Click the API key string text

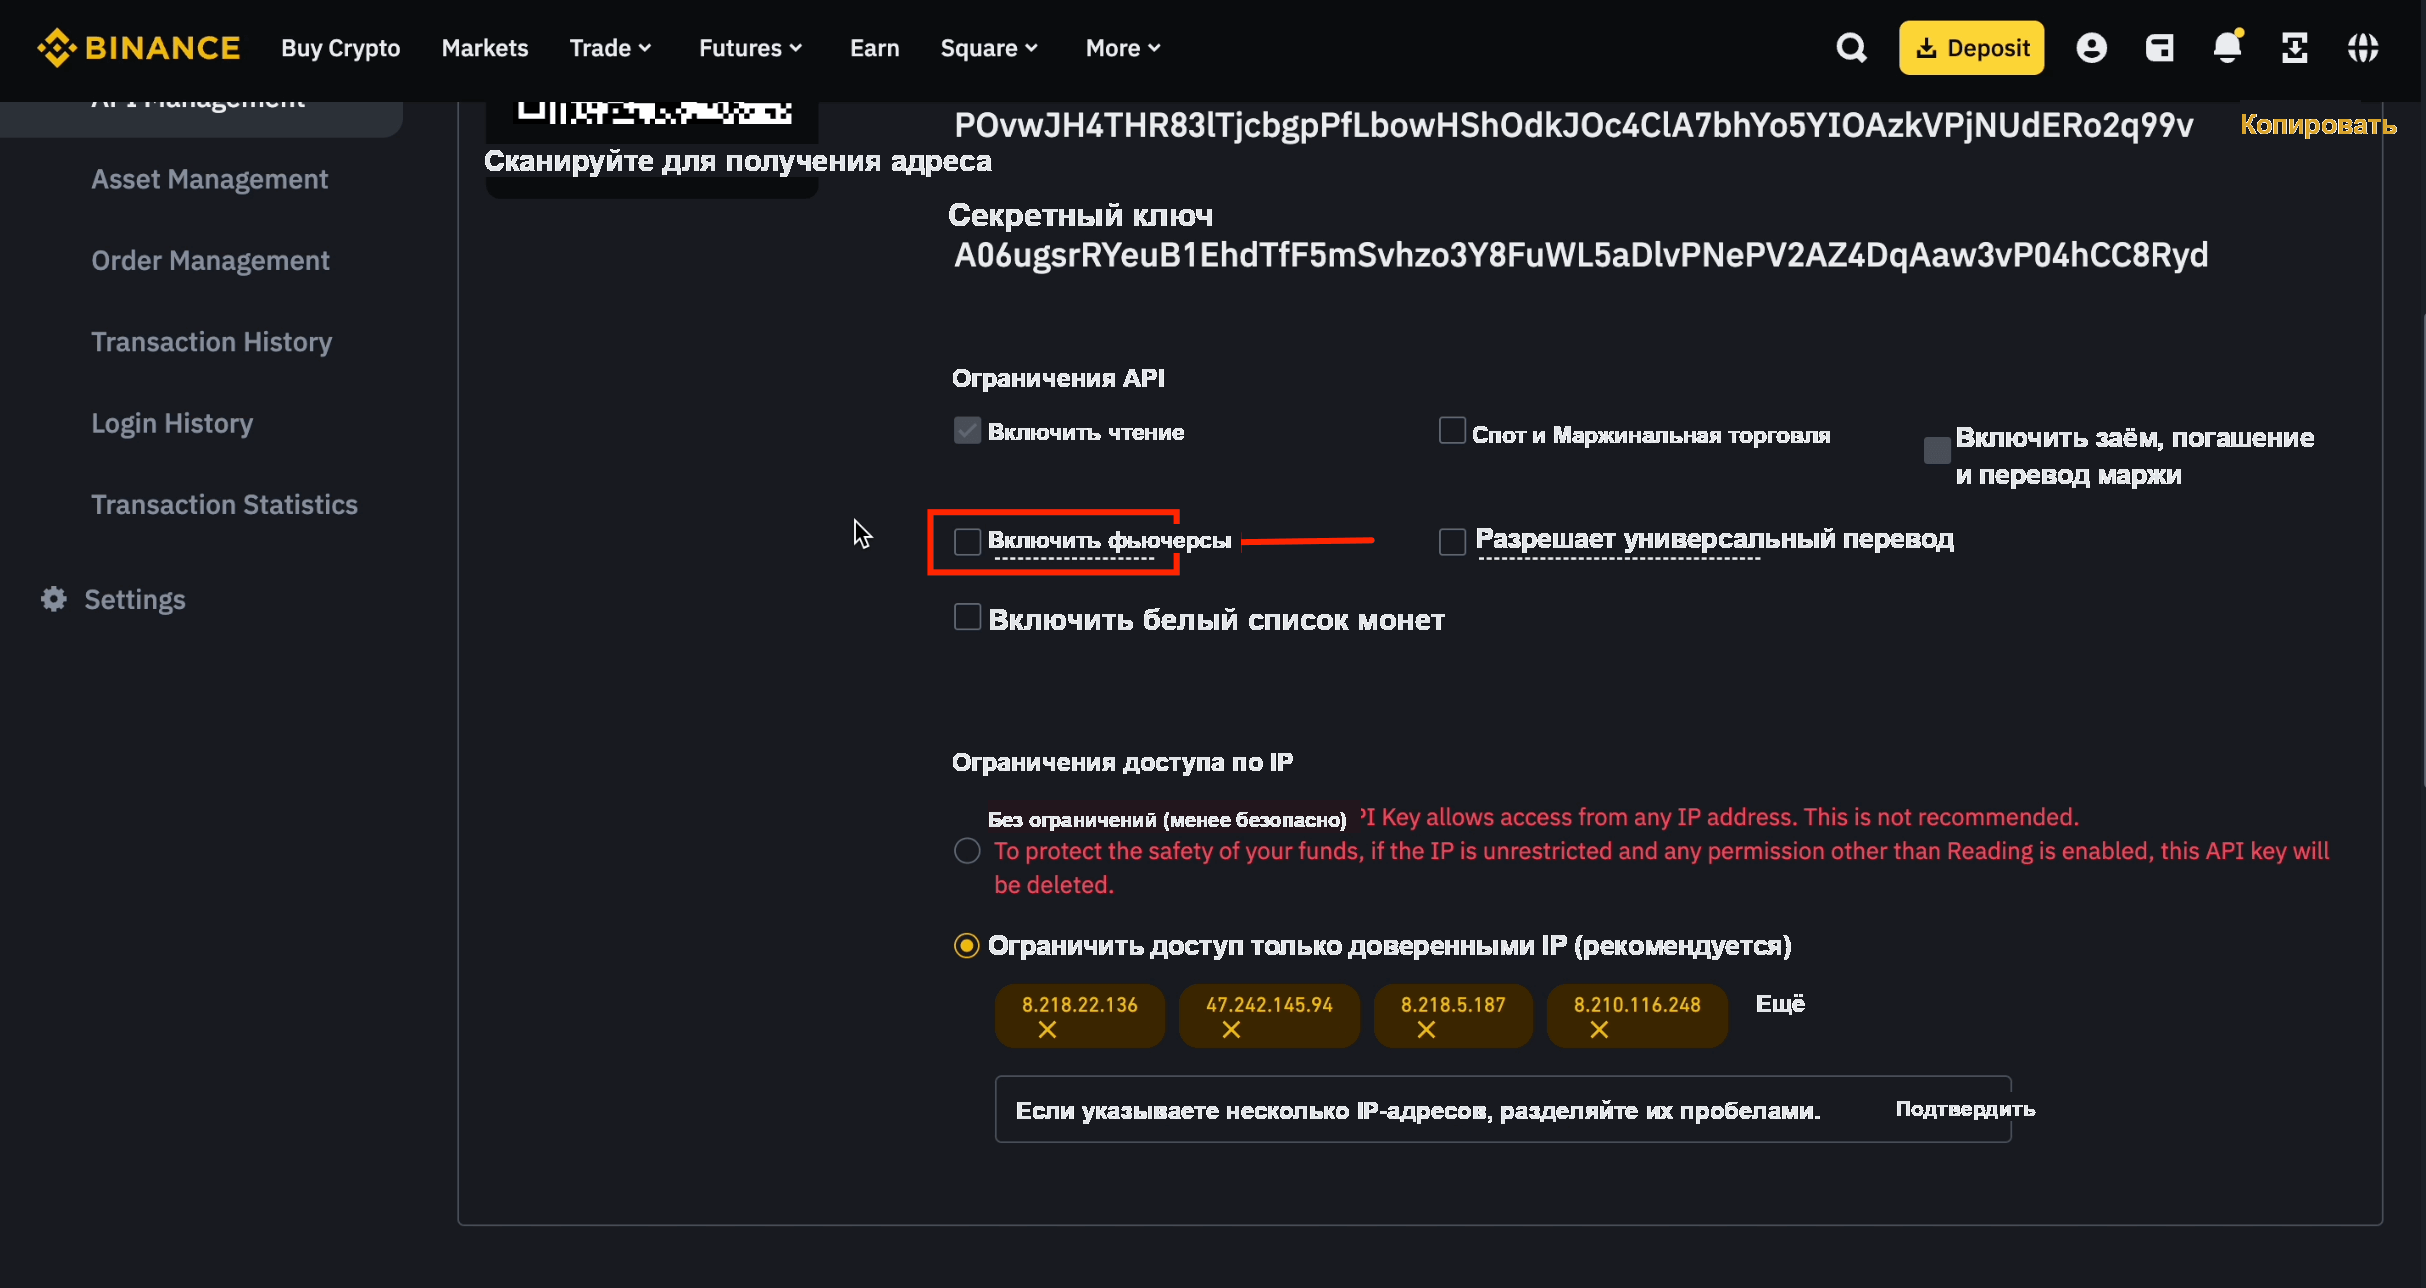[x=1573, y=125]
